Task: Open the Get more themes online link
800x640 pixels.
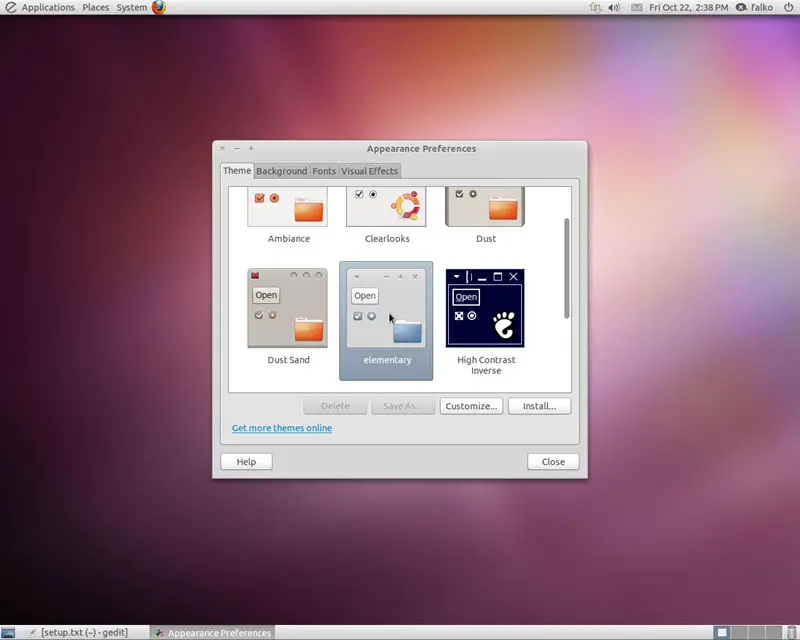Action: click(x=282, y=428)
